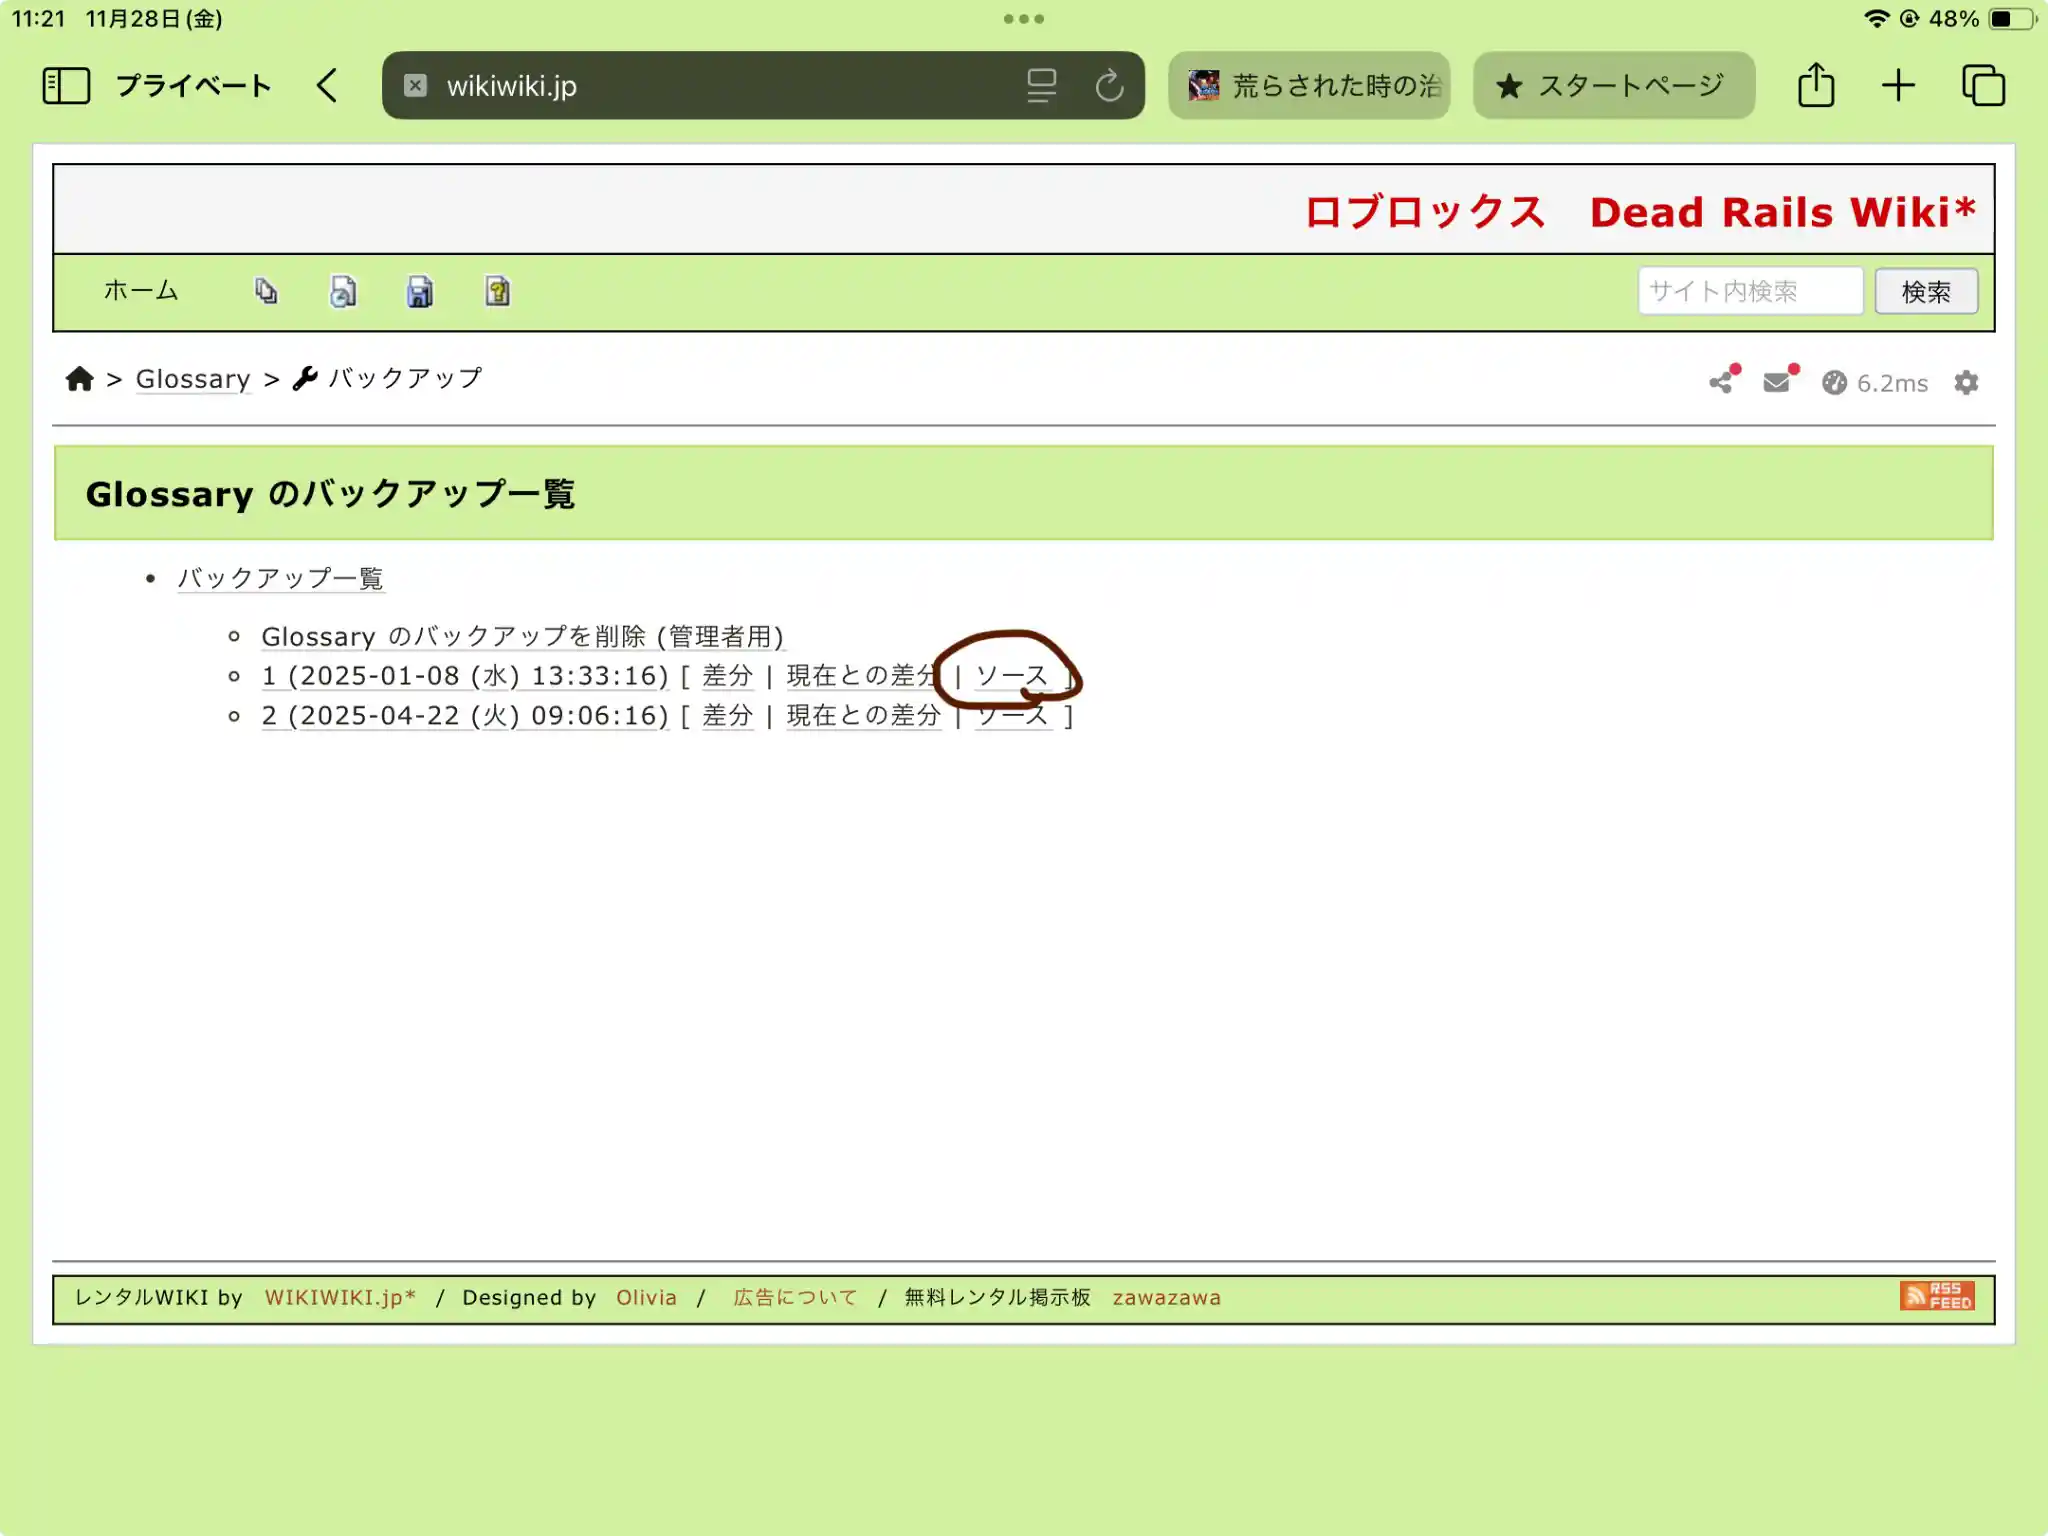
Task: Open the help question mark icon
Action: click(x=498, y=291)
